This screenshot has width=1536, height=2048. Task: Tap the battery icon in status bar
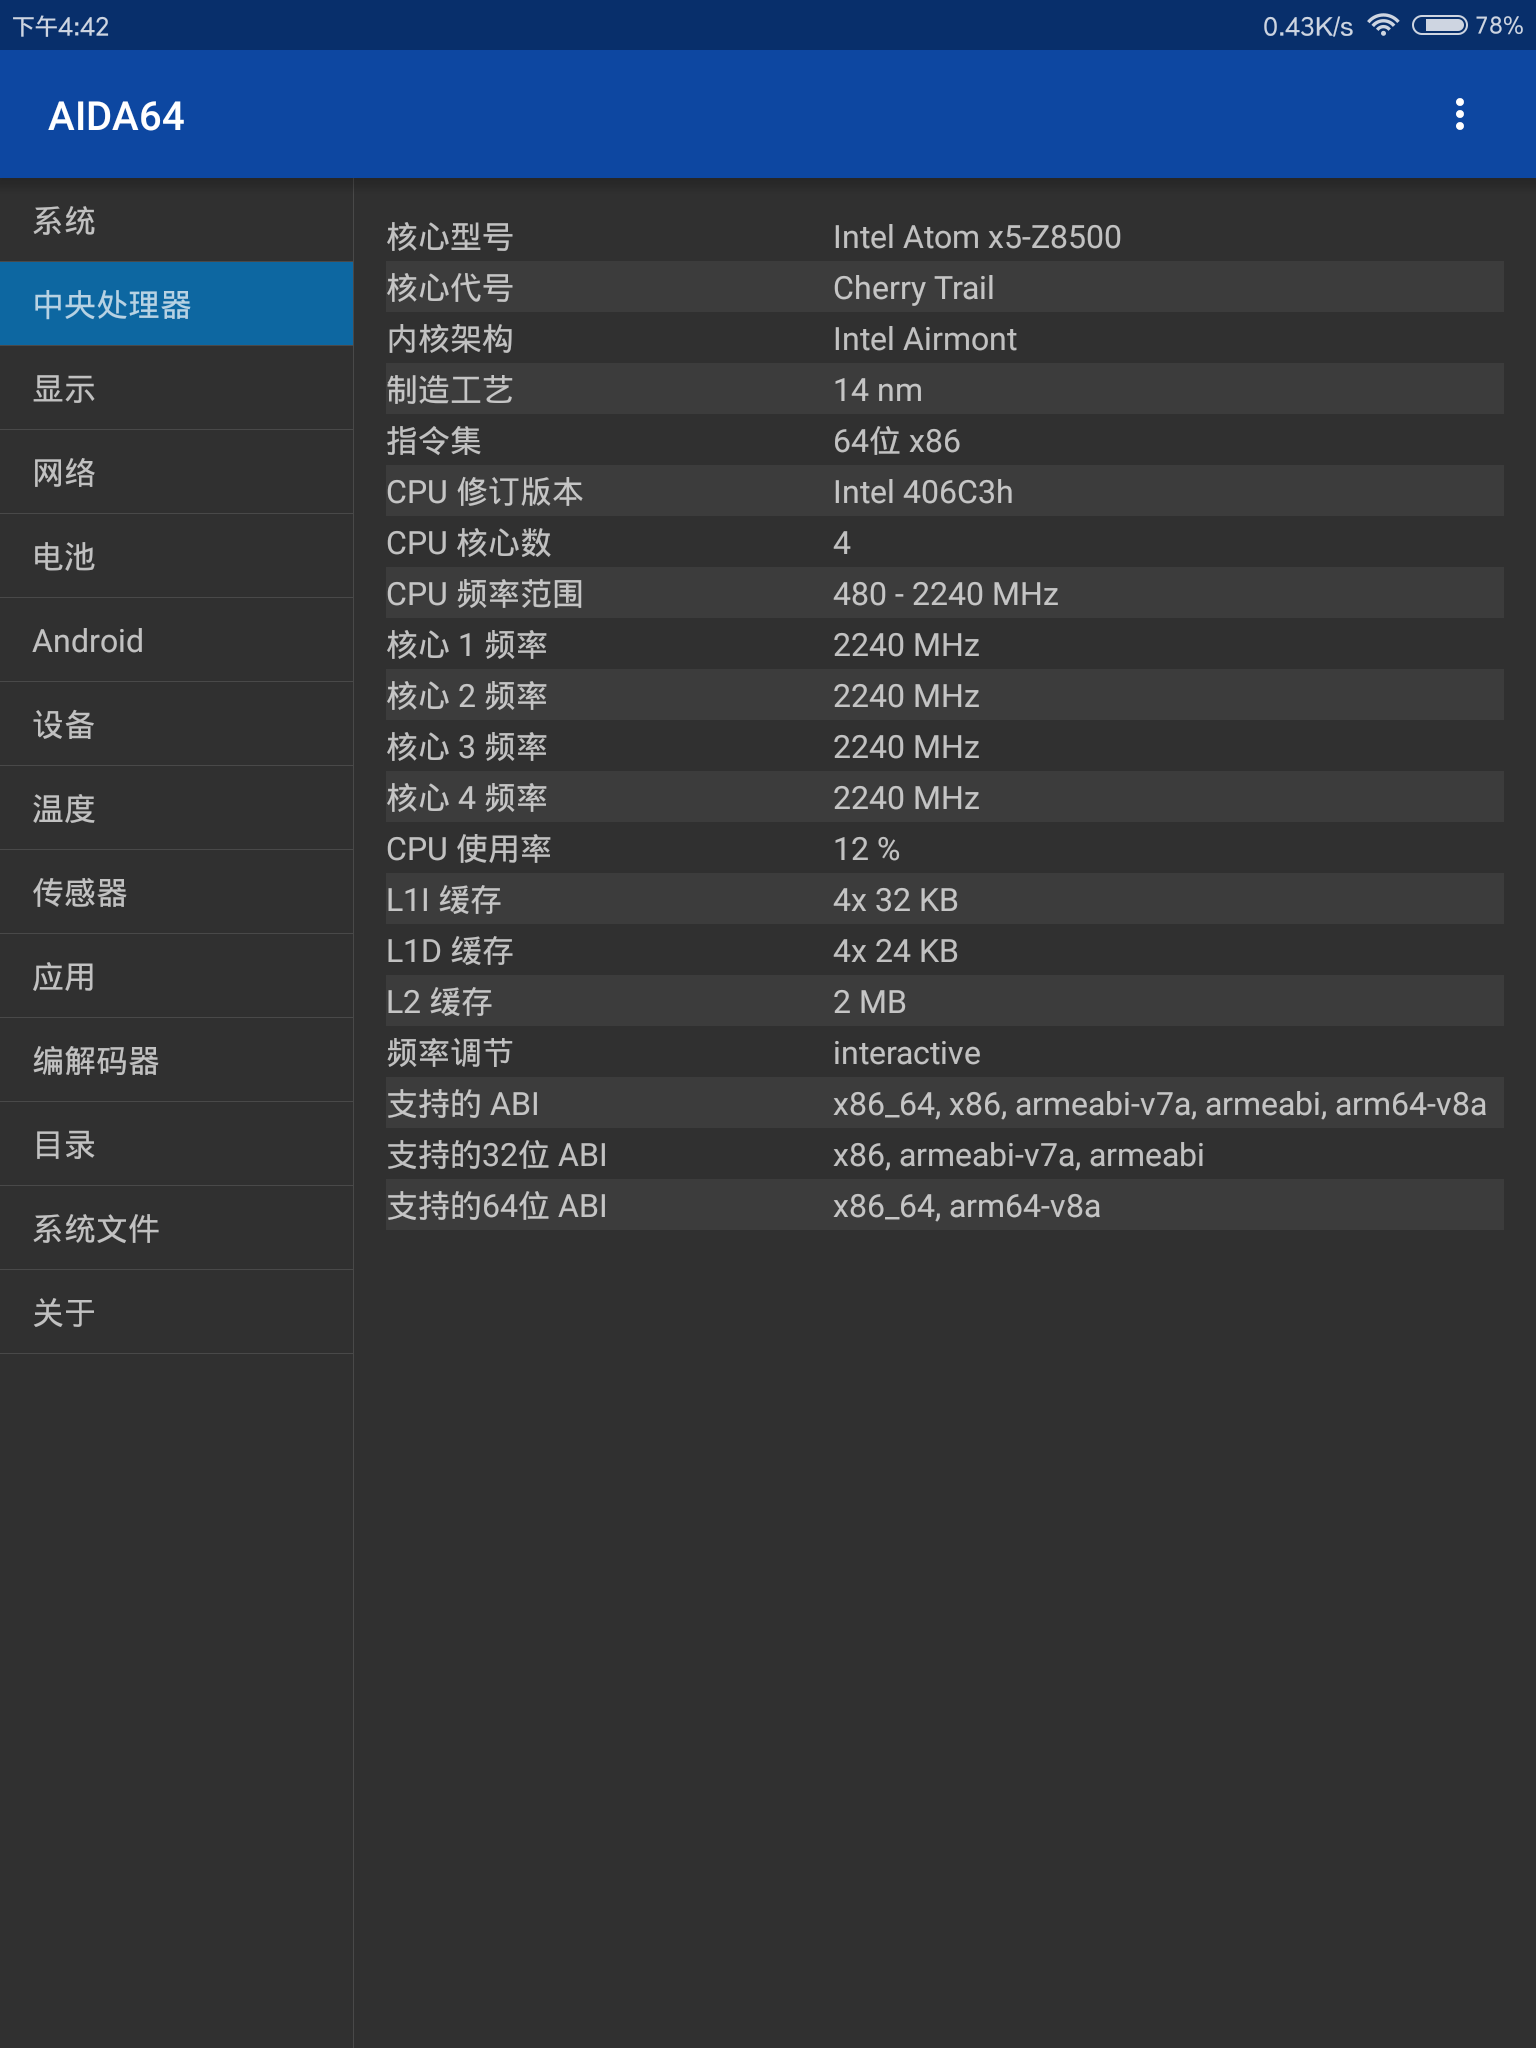pos(1439,25)
